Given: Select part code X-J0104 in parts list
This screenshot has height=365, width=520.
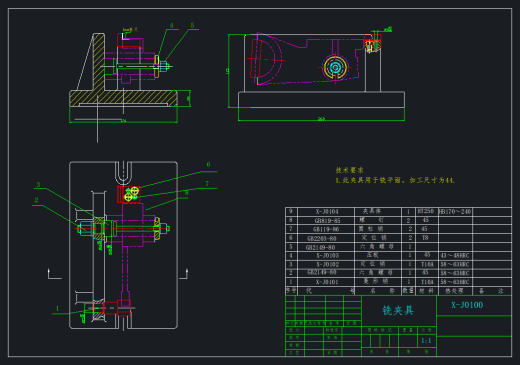Looking at the screenshot, I should coord(327,211).
